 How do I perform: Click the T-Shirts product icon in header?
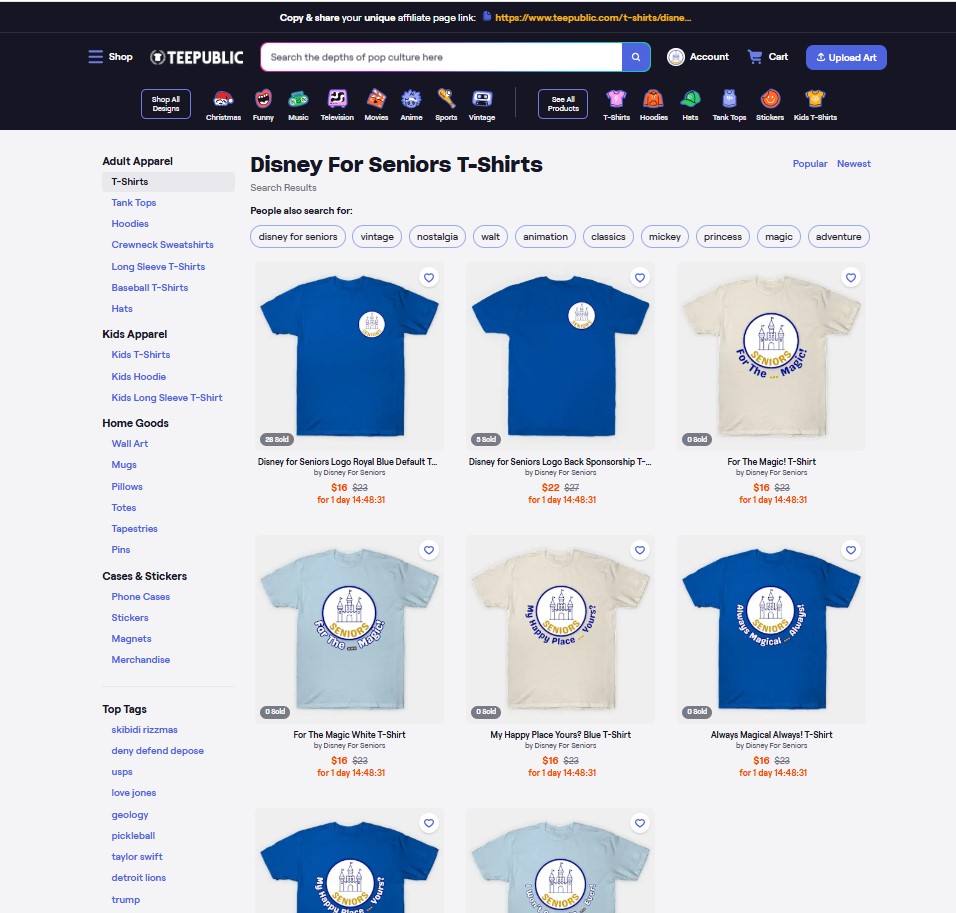(x=616, y=99)
